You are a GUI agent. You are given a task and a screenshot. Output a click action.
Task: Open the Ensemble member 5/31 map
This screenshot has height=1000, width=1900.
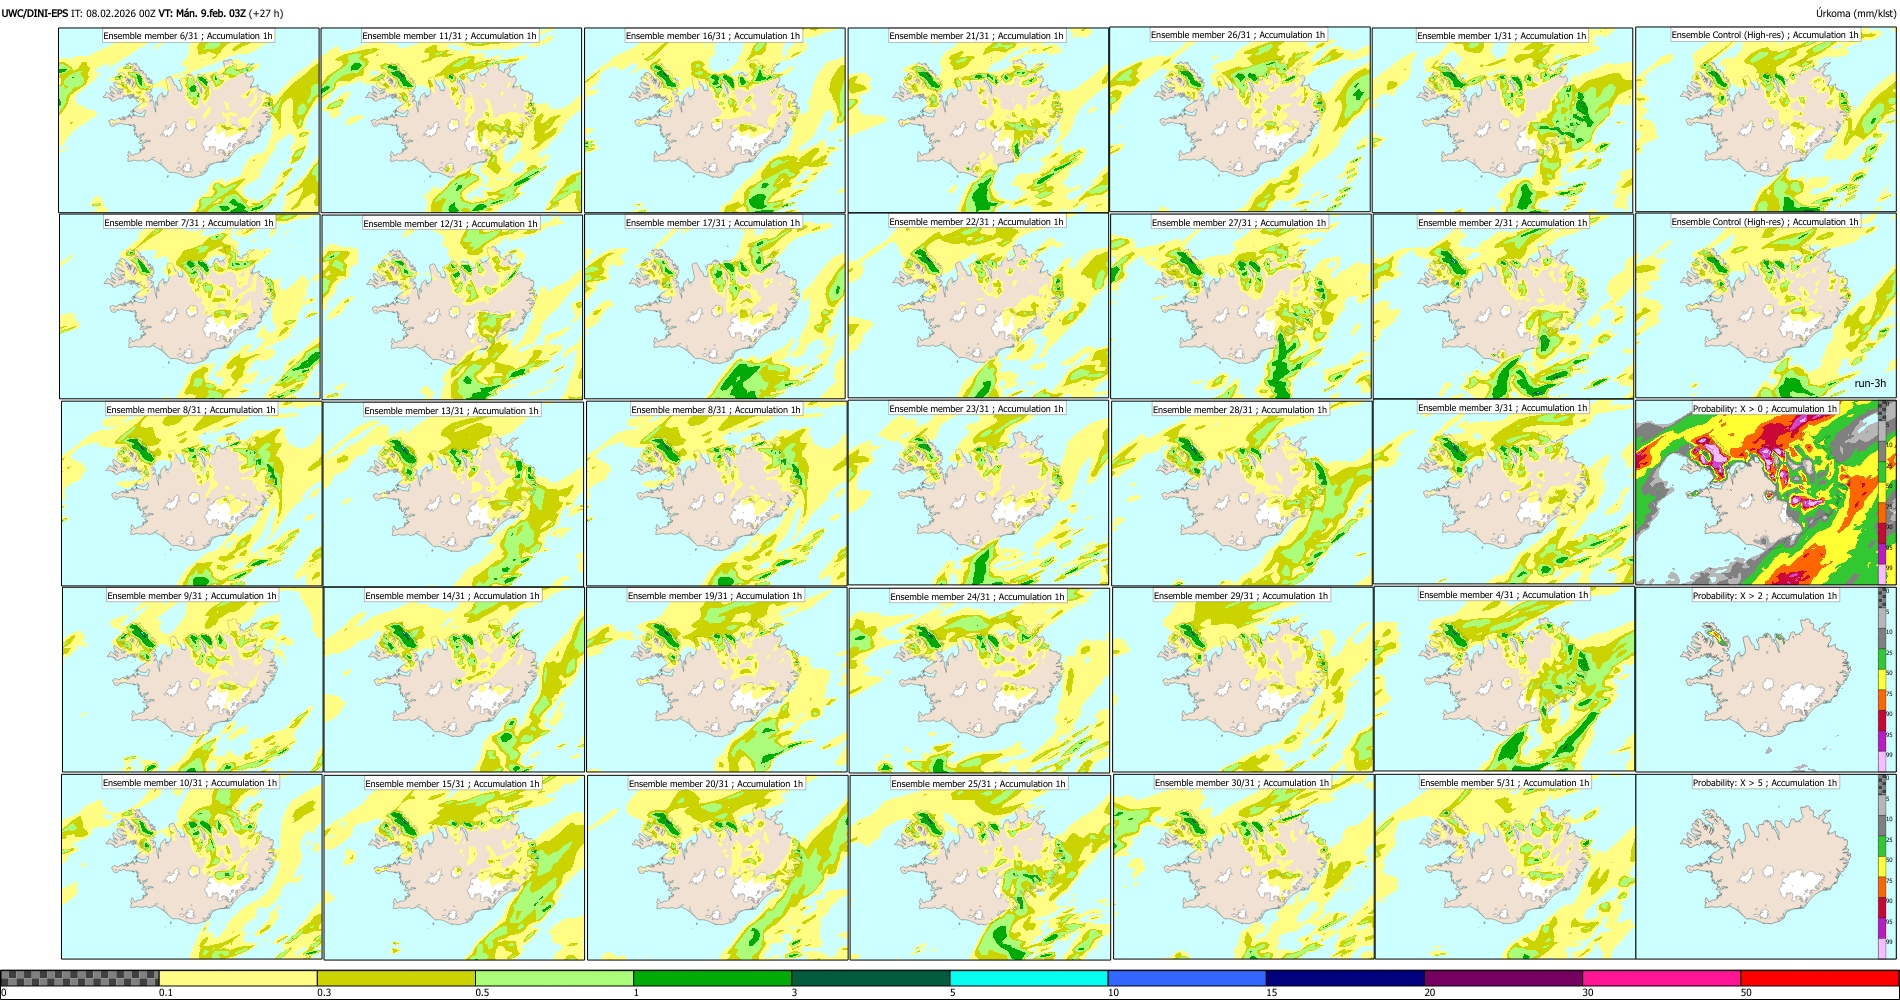click(x=1506, y=867)
